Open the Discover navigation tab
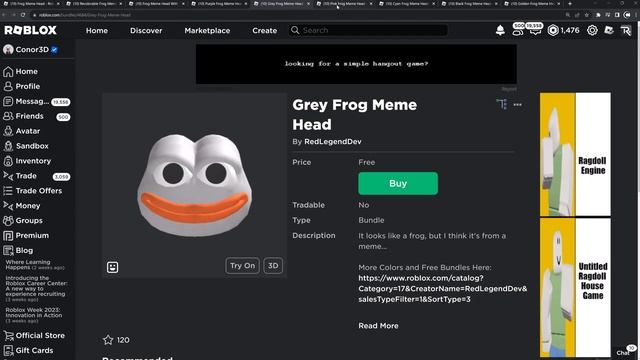This screenshot has height=360, width=640. point(146,31)
